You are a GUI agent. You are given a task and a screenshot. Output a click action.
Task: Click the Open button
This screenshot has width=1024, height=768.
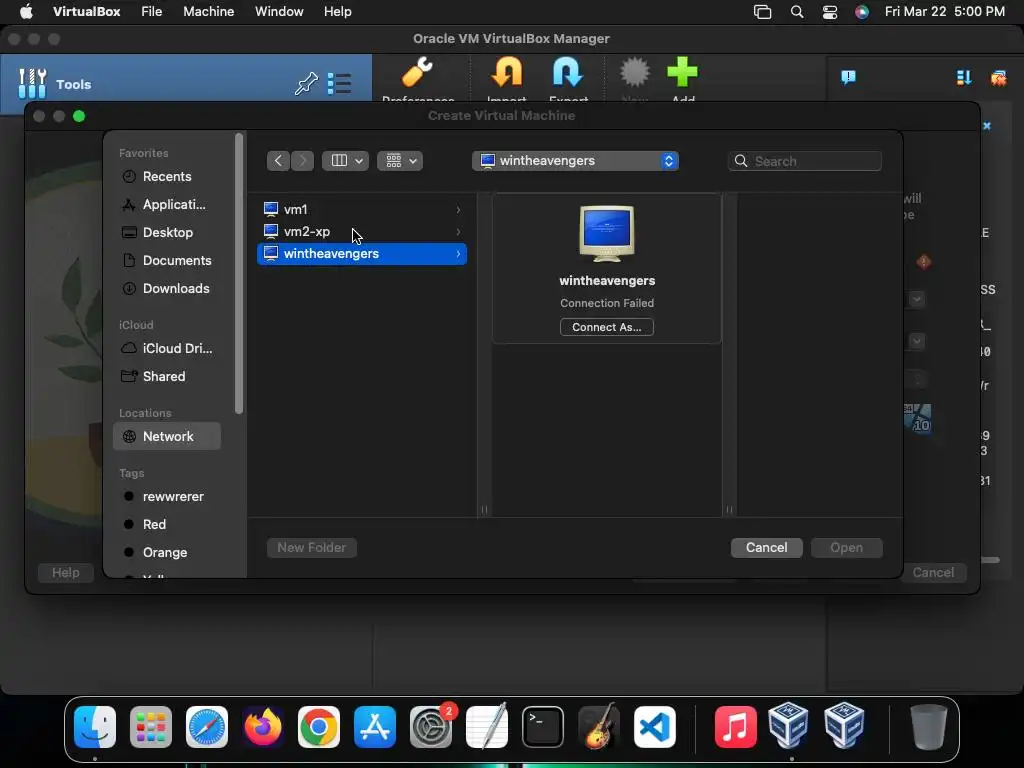pyautogui.click(x=846, y=548)
